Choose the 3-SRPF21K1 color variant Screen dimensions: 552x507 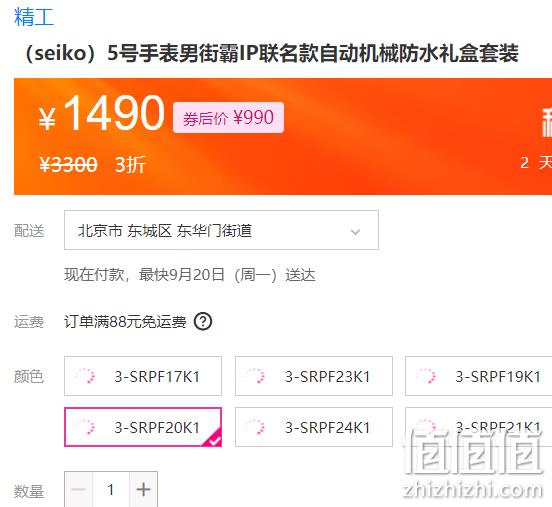tap(478, 427)
